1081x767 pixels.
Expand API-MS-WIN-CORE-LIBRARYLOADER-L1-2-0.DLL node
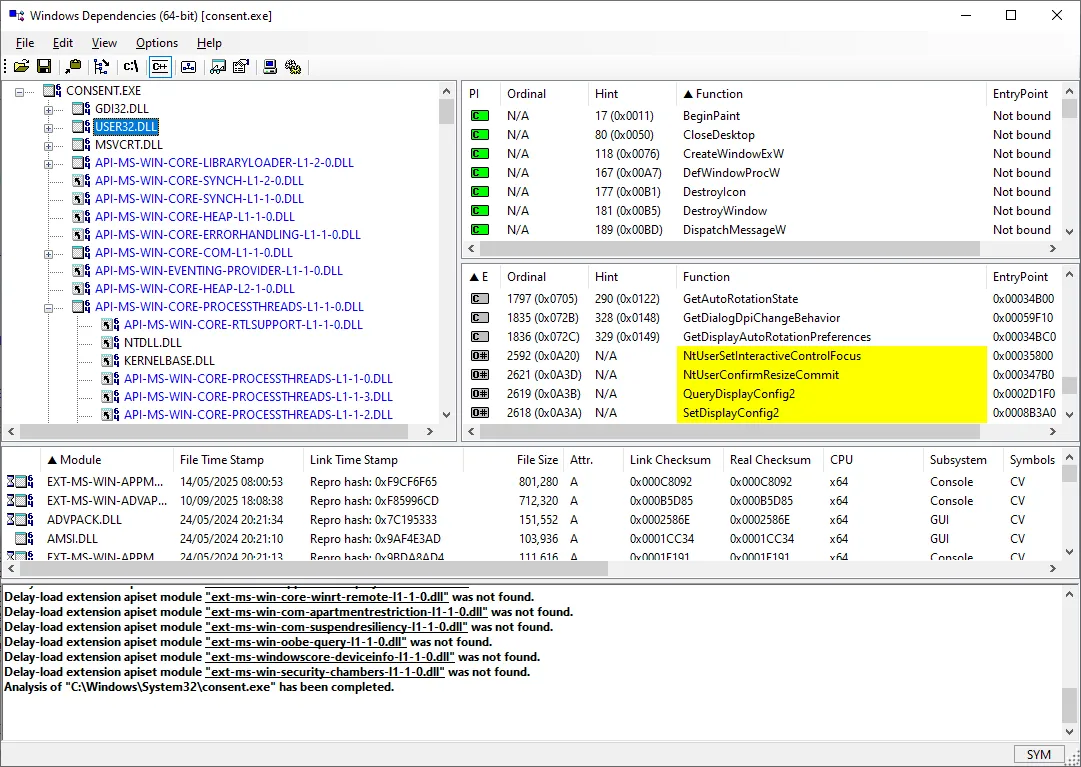48,163
